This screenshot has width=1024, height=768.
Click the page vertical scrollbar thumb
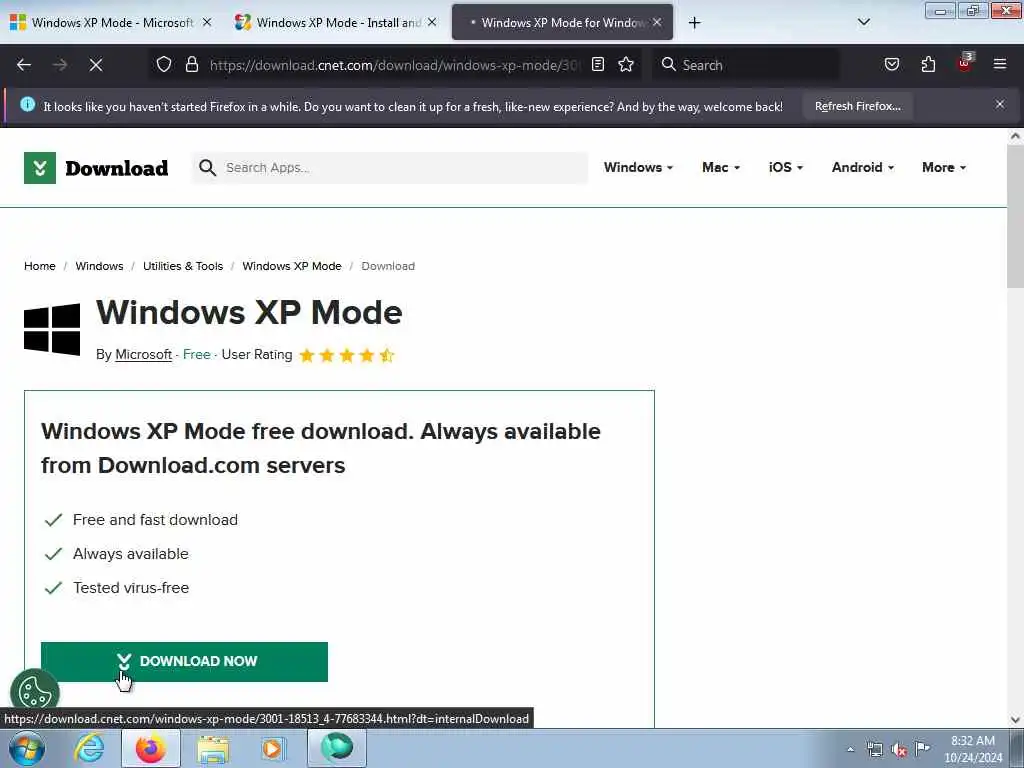[x=1015, y=217]
